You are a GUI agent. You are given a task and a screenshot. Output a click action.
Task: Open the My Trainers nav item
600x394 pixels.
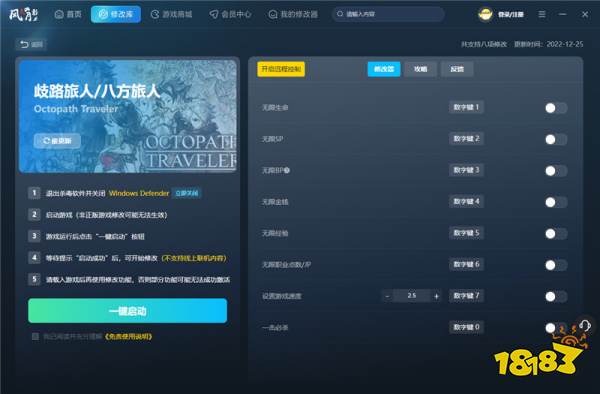293,15
